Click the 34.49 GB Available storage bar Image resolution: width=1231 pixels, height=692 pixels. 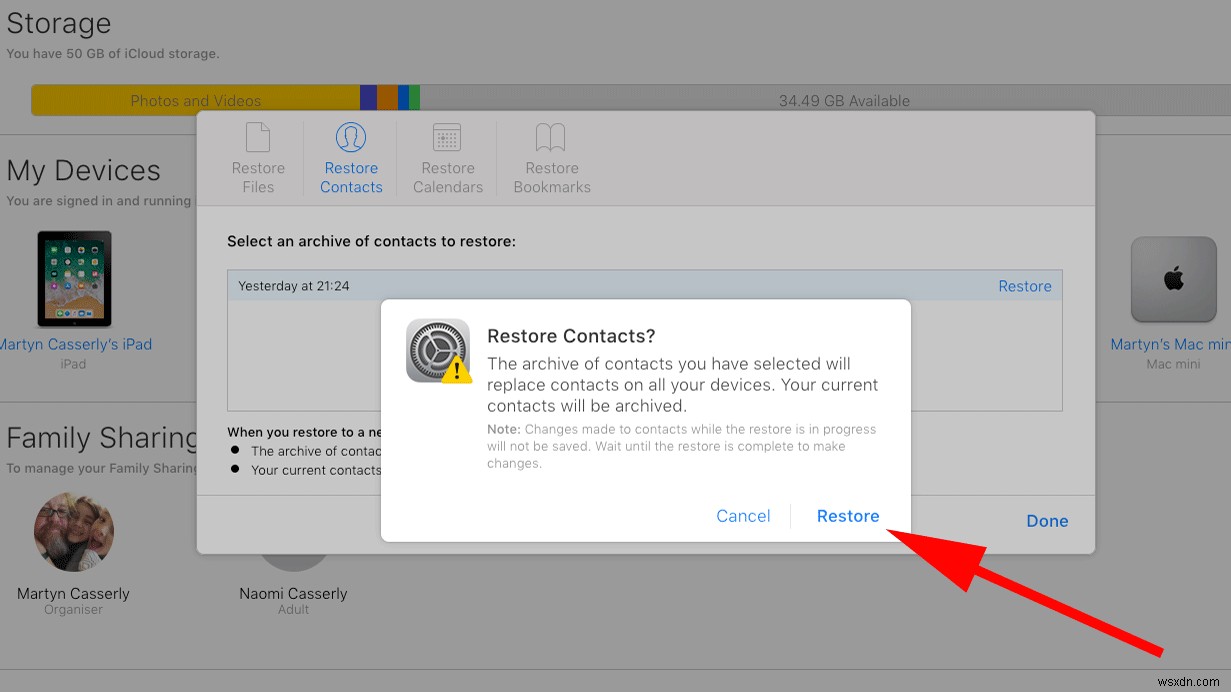845,100
